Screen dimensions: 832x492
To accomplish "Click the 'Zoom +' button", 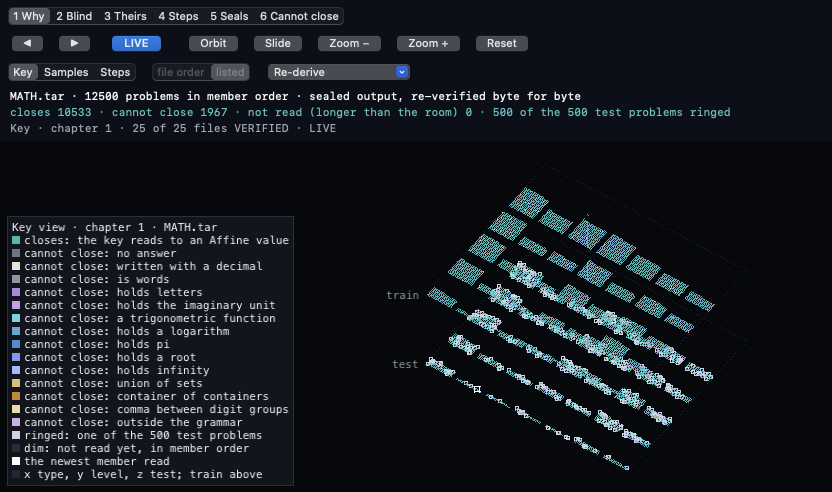I will pos(428,44).
